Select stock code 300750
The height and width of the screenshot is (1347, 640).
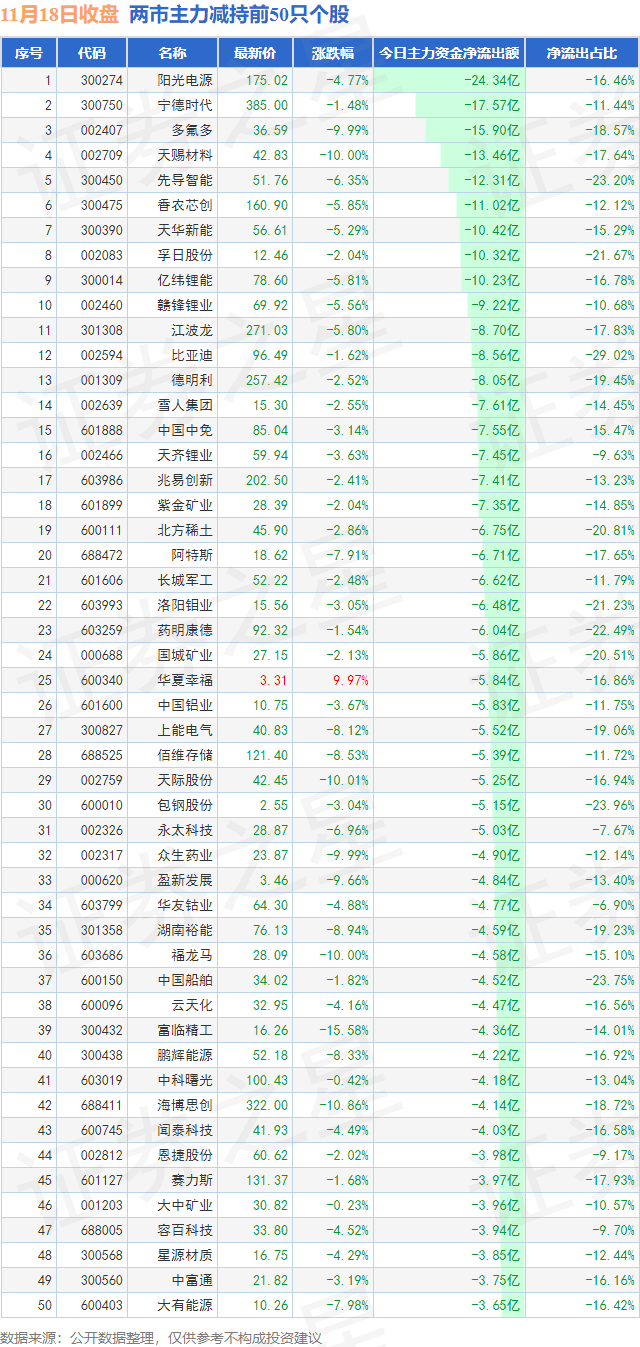(x=102, y=105)
